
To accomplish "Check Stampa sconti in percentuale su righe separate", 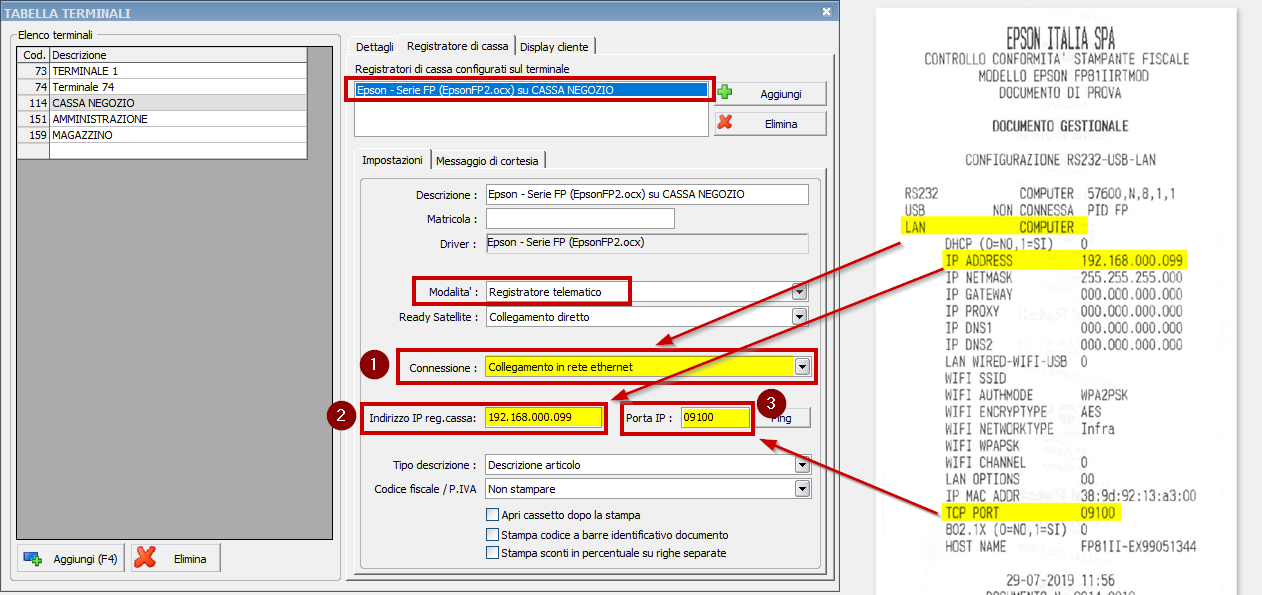I will point(492,552).
